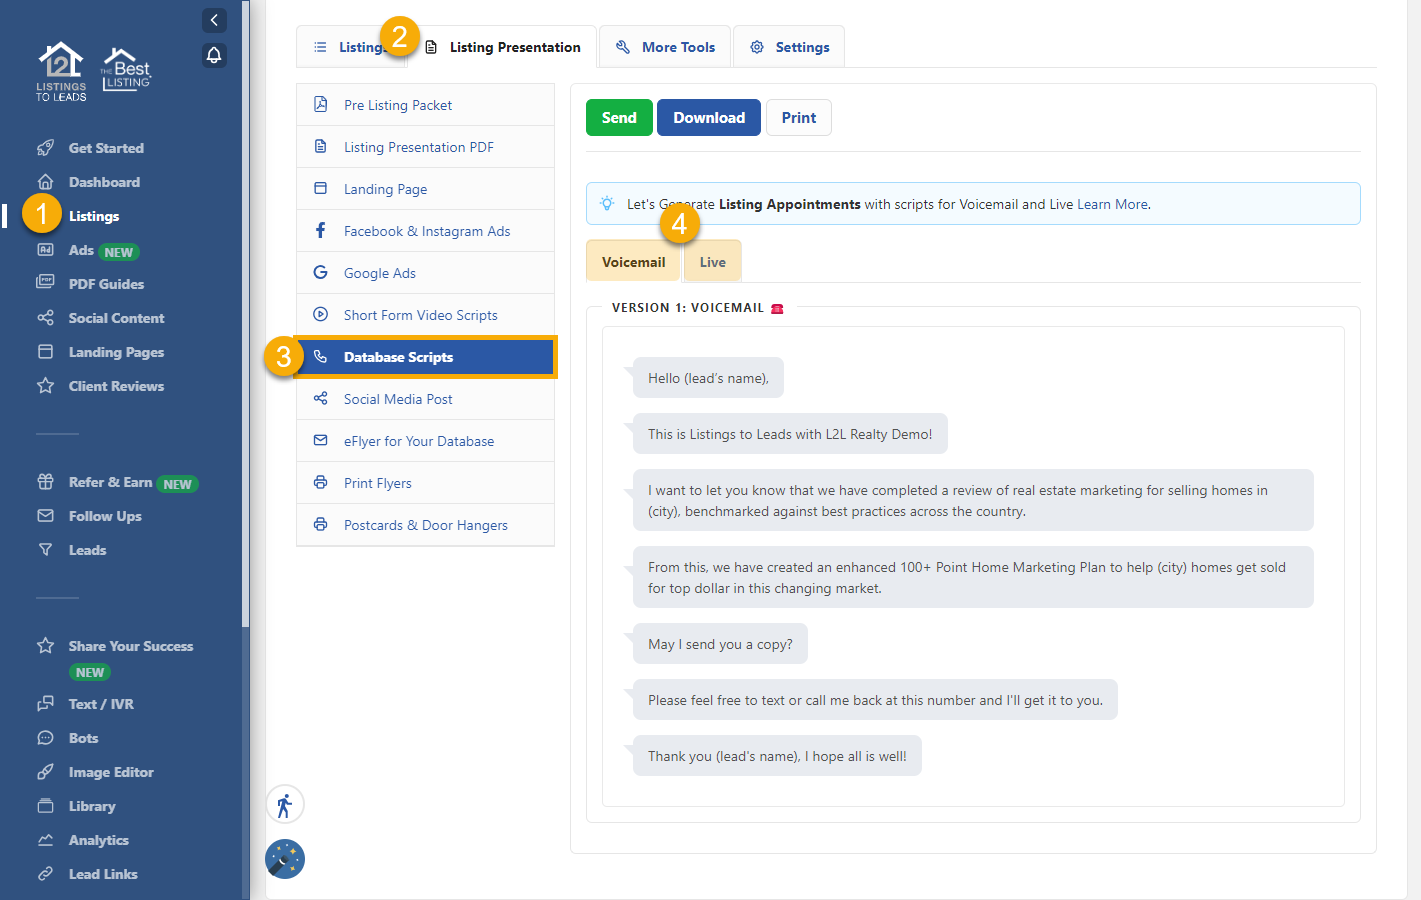Image resolution: width=1421 pixels, height=900 pixels.
Task: Click the Library folder icon
Action: (45, 806)
